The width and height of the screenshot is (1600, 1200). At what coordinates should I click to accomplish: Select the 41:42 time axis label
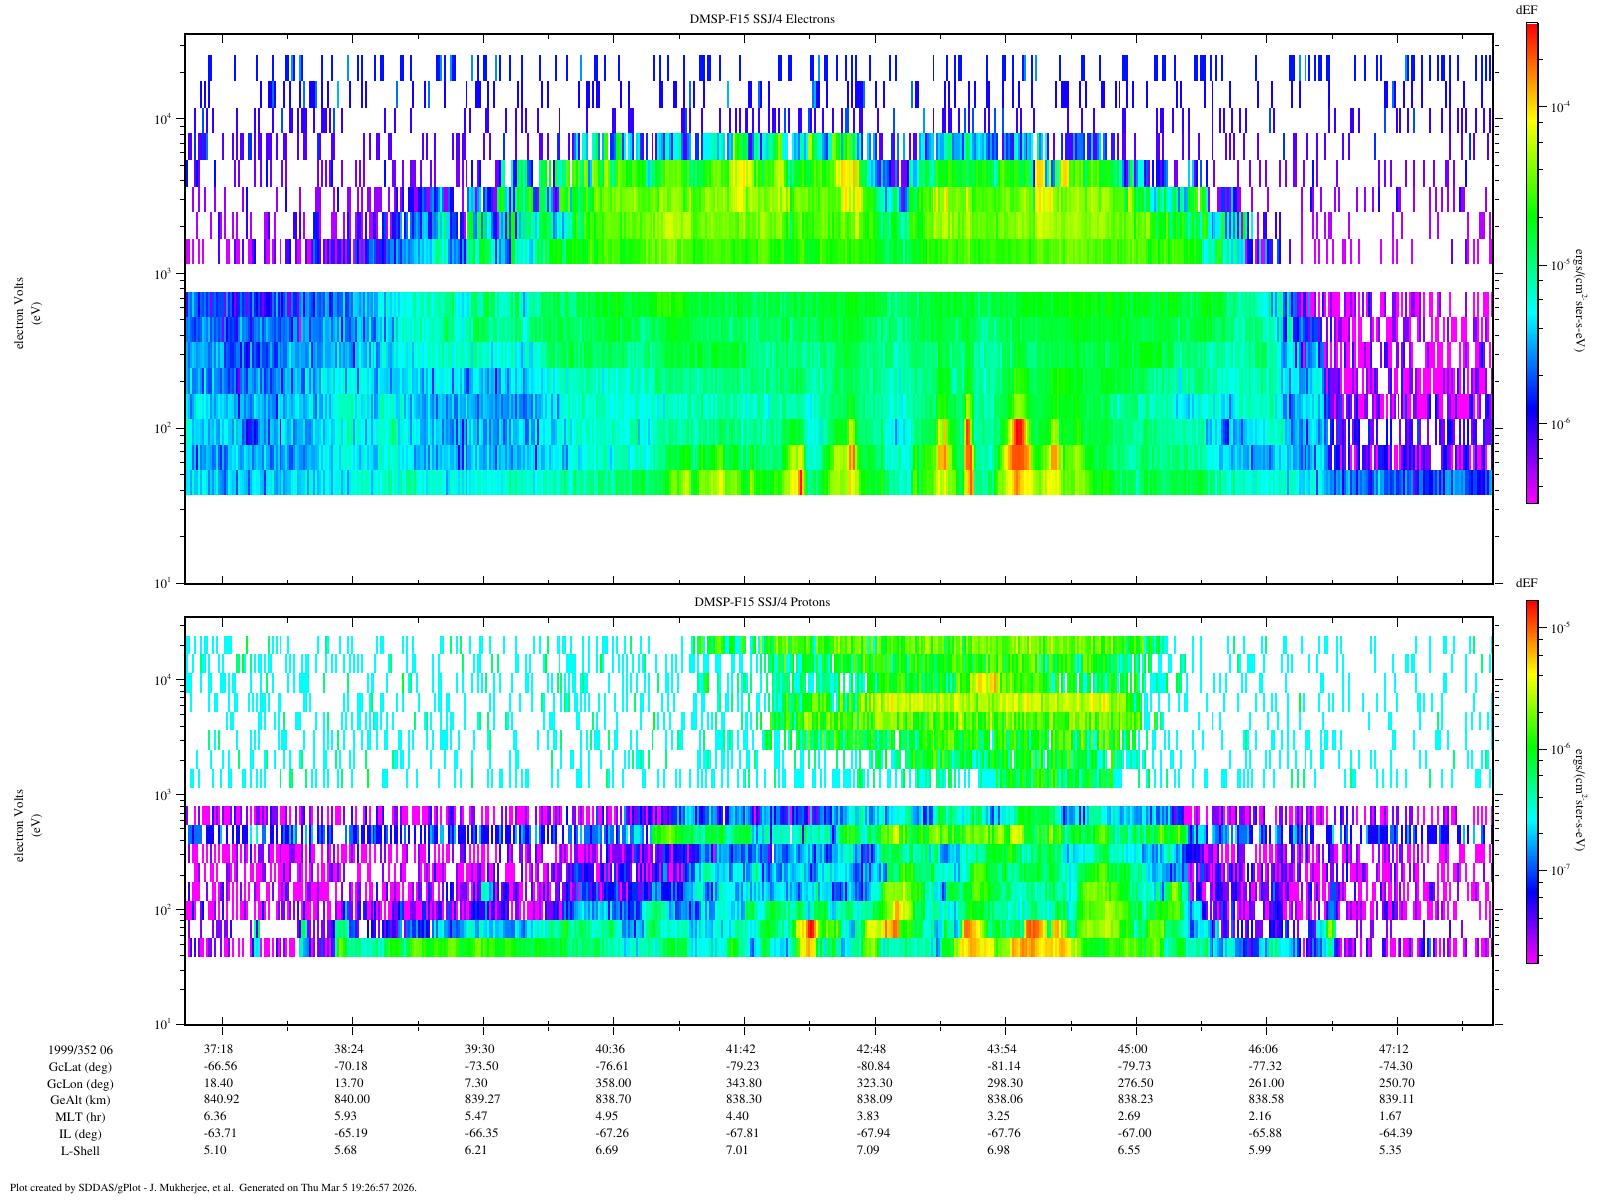point(741,1049)
